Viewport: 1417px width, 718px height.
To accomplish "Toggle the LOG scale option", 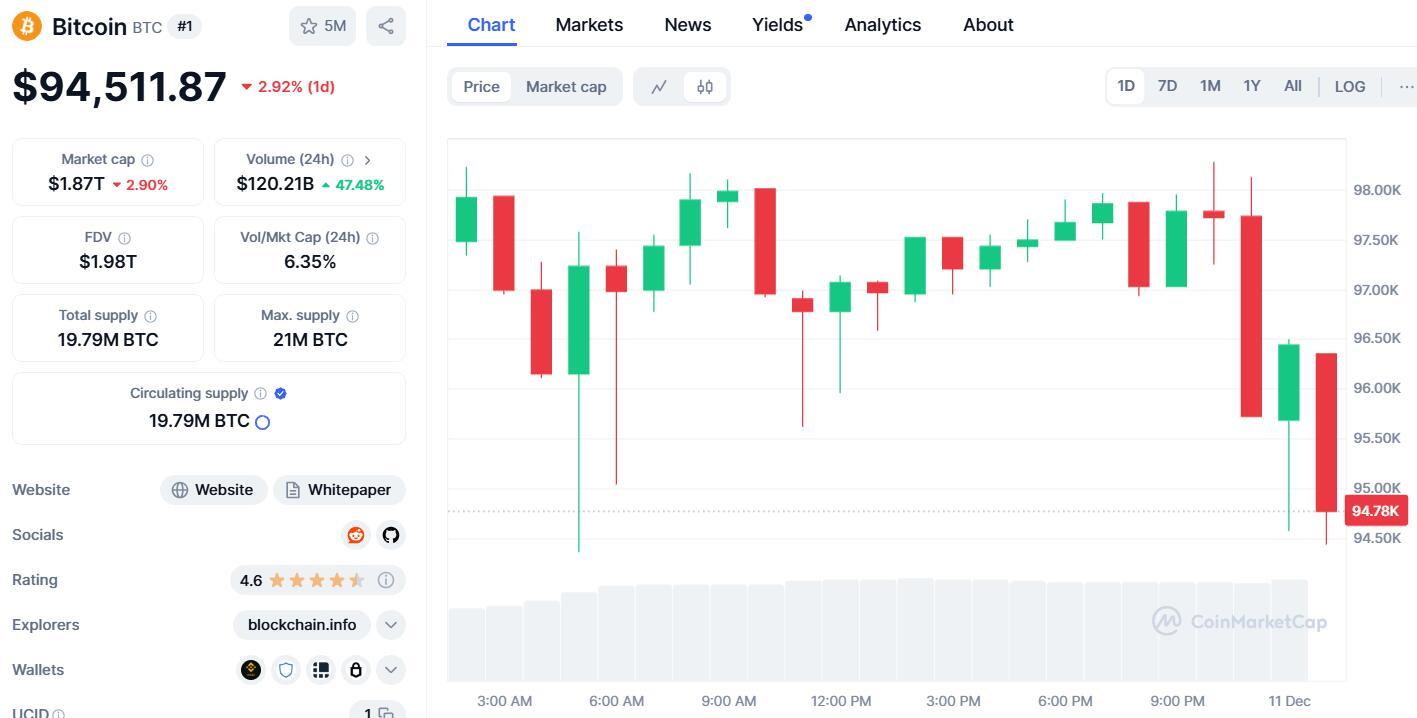I will [1349, 87].
